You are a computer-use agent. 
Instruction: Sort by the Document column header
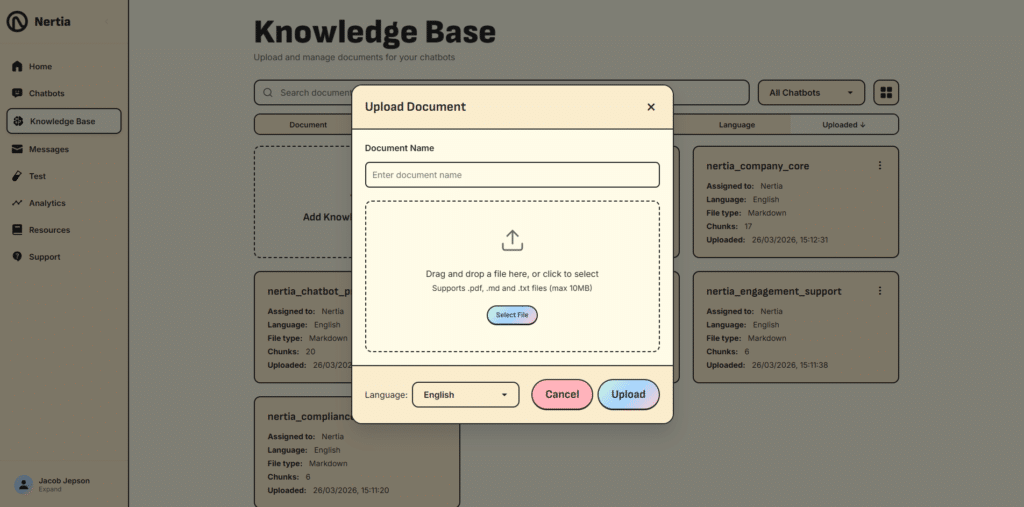(308, 125)
